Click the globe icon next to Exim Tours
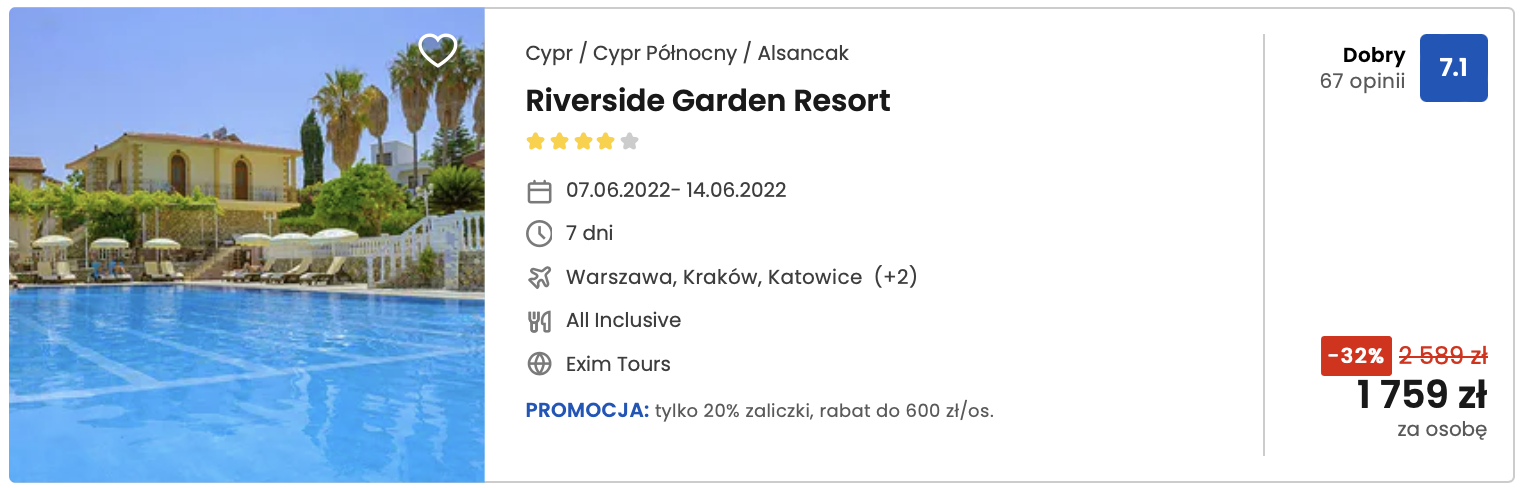The width and height of the screenshot is (1522, 488). click(539, 364)
